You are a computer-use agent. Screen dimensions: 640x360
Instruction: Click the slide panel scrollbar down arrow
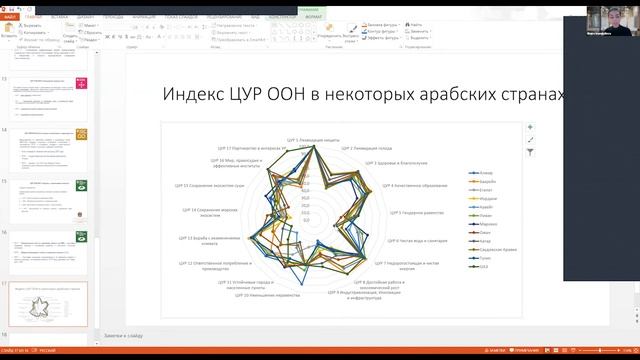(97, 343)
